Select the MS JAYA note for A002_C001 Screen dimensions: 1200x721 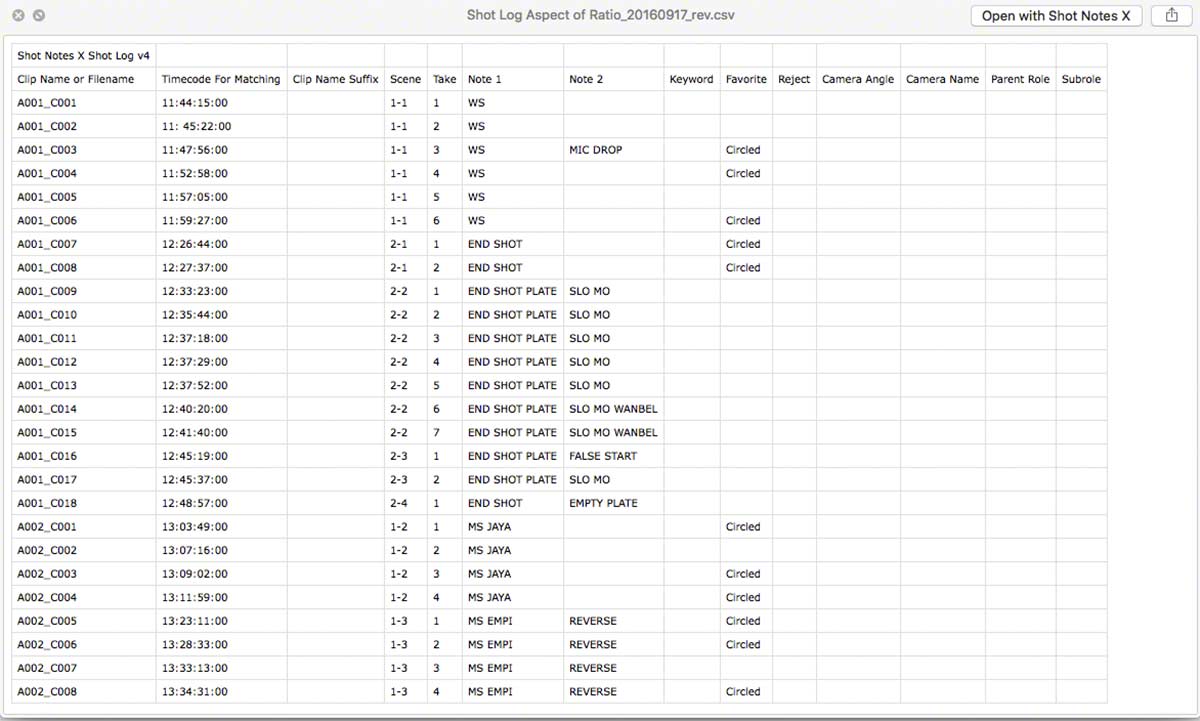[x=513, y=527]
